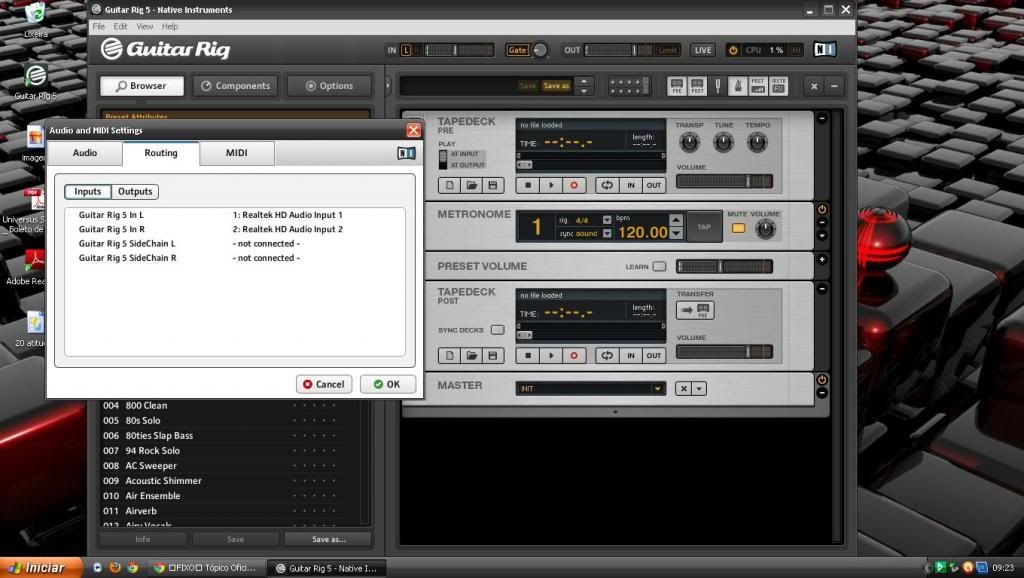Collapse the Tapedeck Pre module

(x=822, y=118)
